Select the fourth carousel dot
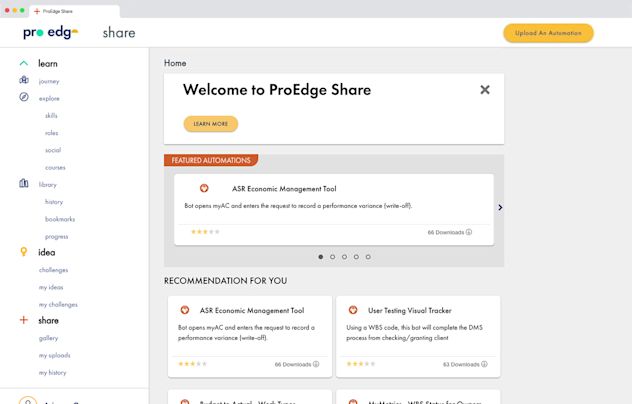The image size is (632, 404). click(x=356, y=257)
